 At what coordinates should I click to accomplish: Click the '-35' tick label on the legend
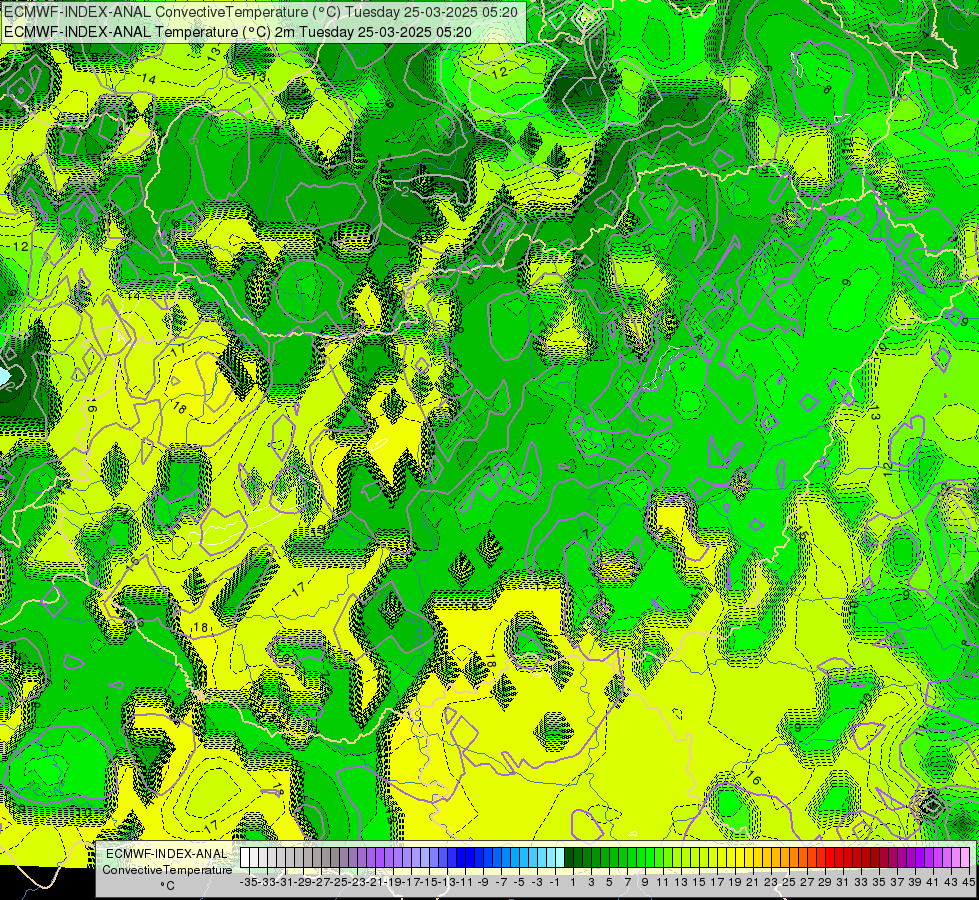pyautogui.click(x=249, y=882)
